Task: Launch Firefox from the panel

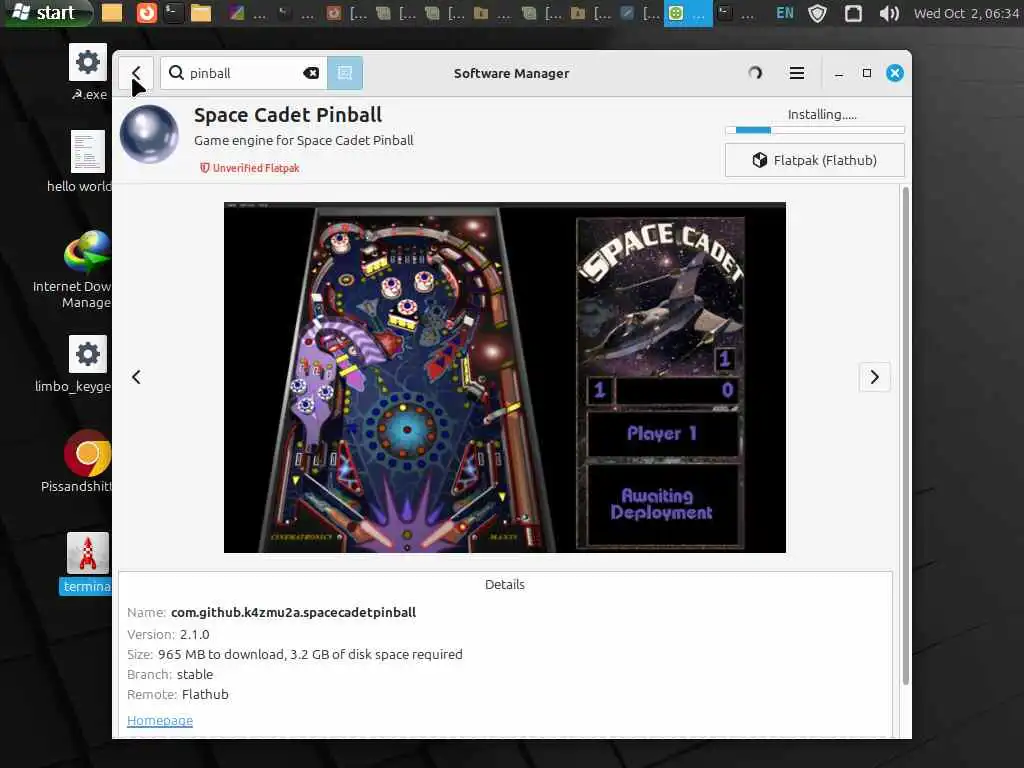Action: point(146,13)
